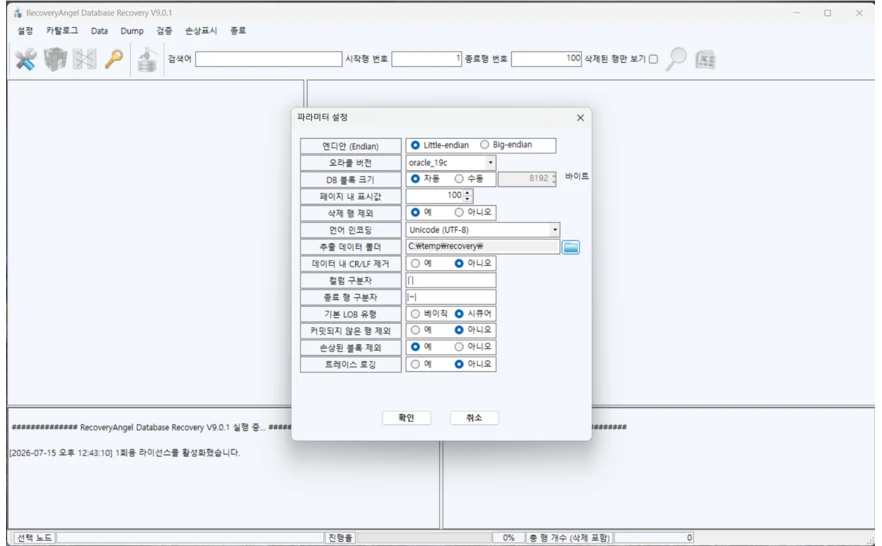The width and height of the screenshot is (882, 546).
Task: Open the 검증 menu
Action: coord(164,30)
